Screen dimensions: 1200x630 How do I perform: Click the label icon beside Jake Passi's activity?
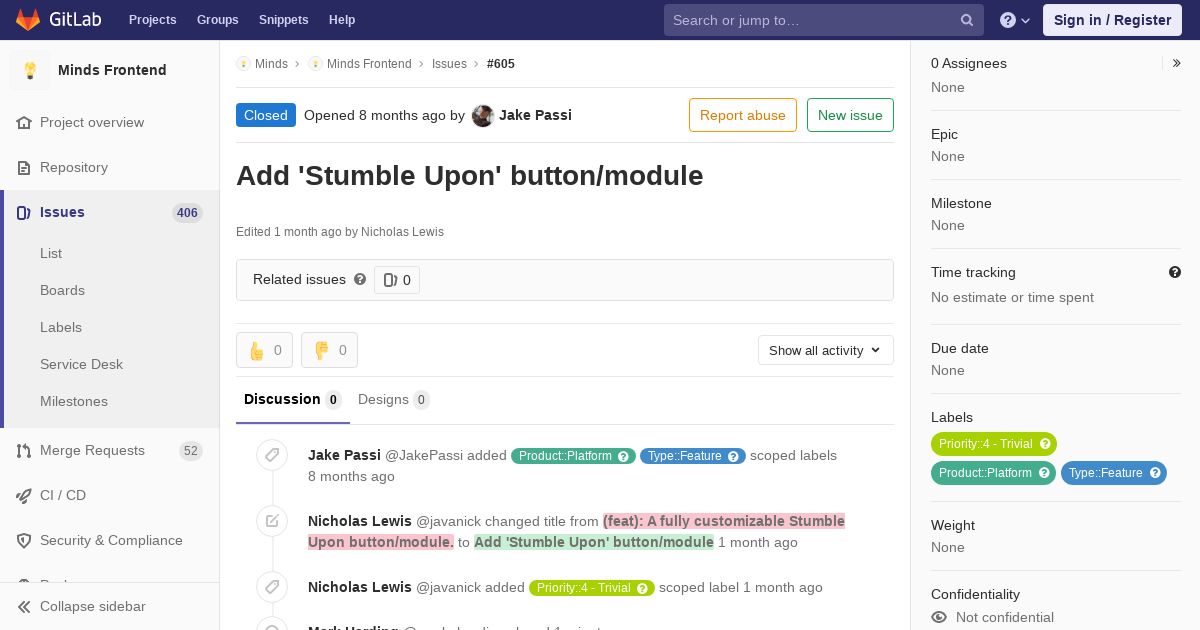point(272,455)
